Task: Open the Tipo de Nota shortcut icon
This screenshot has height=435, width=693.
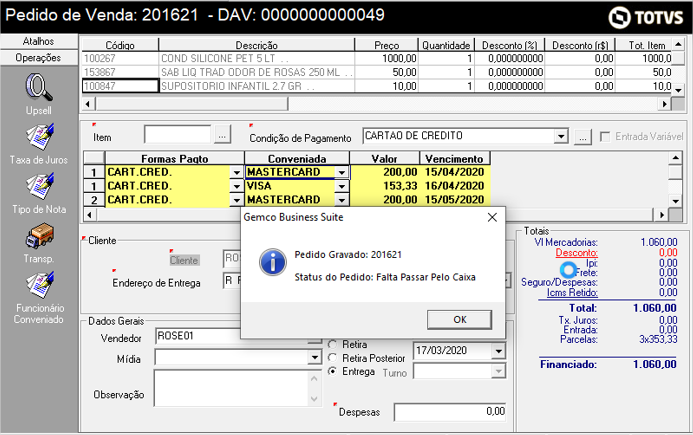Action: [x=40, y=186]
